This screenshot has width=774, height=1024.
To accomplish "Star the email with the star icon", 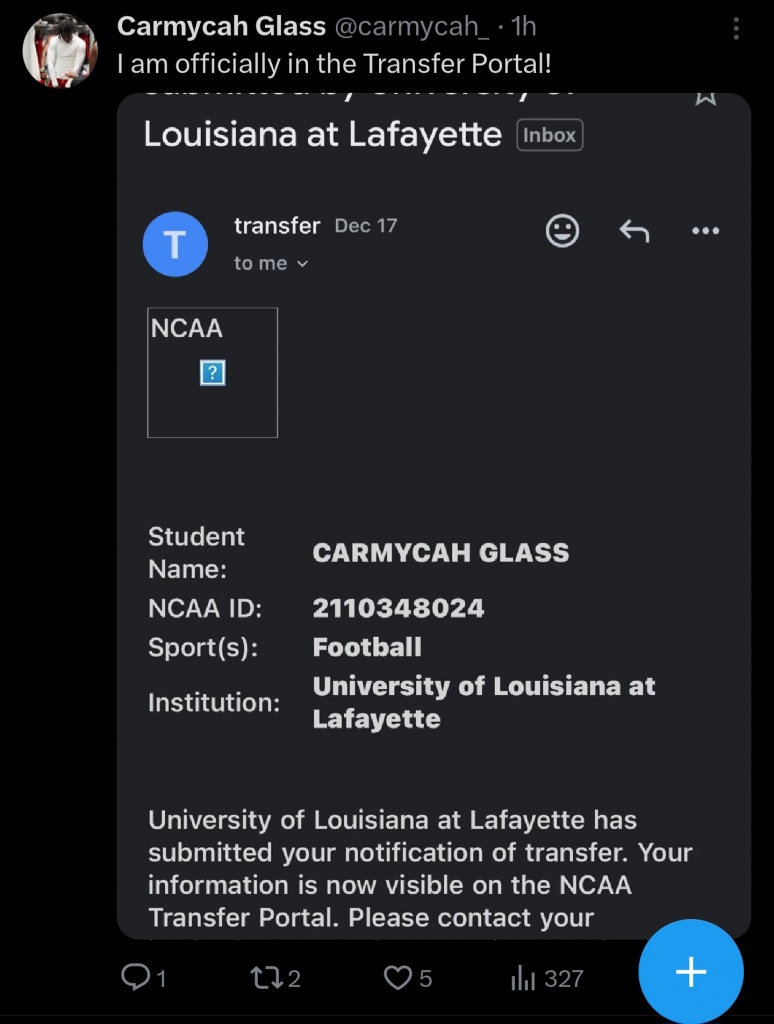I will (705, 98).
